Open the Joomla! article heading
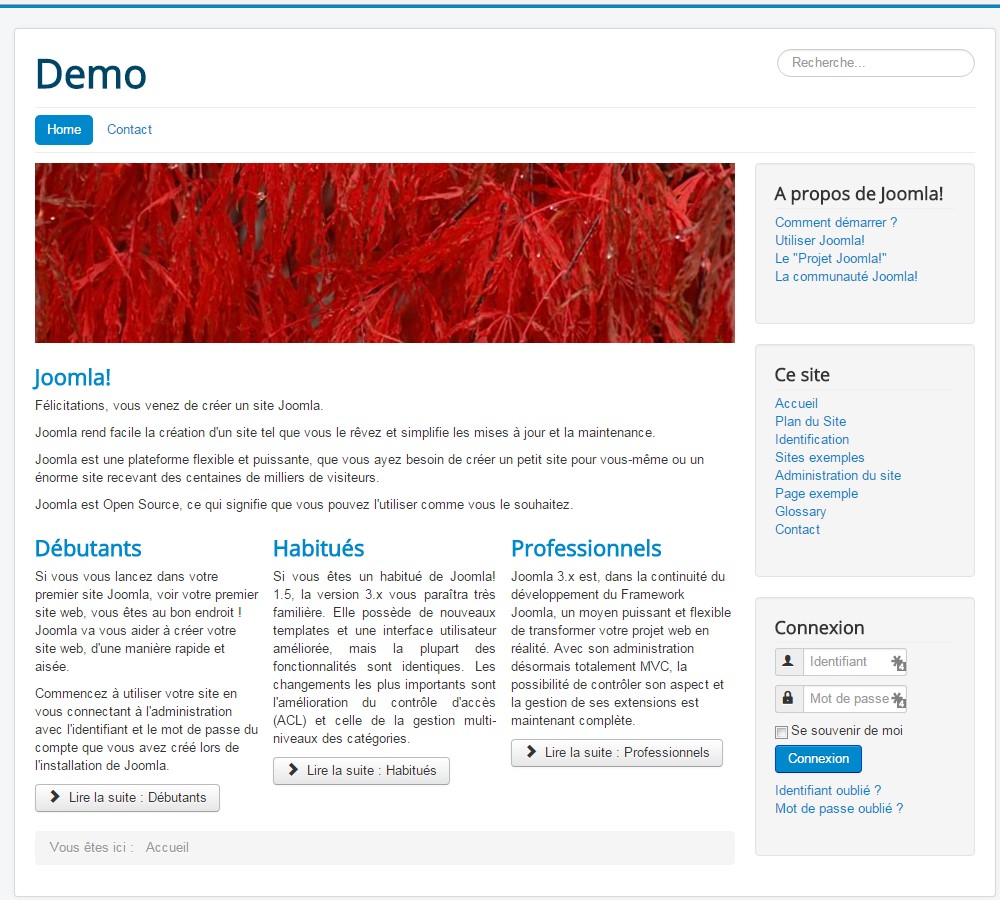The image size is (1000, 900). tap(72, 377)
